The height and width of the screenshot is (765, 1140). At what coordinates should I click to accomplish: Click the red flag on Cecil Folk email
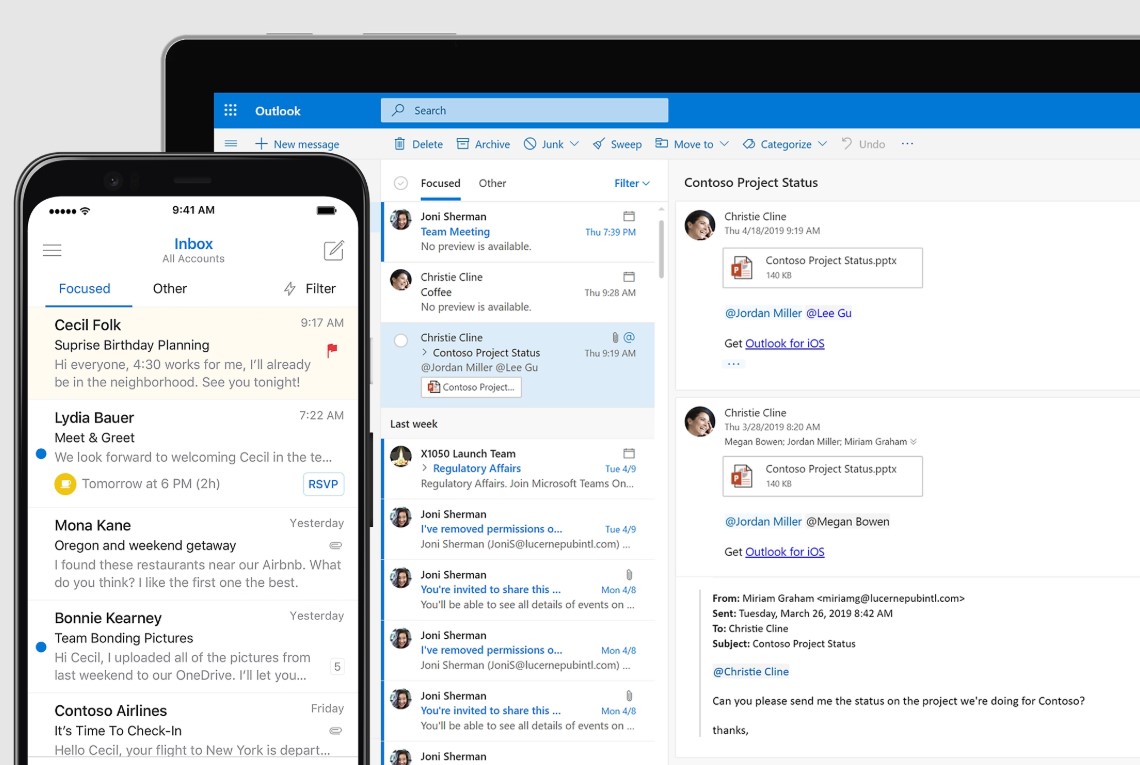pos(332,350)
